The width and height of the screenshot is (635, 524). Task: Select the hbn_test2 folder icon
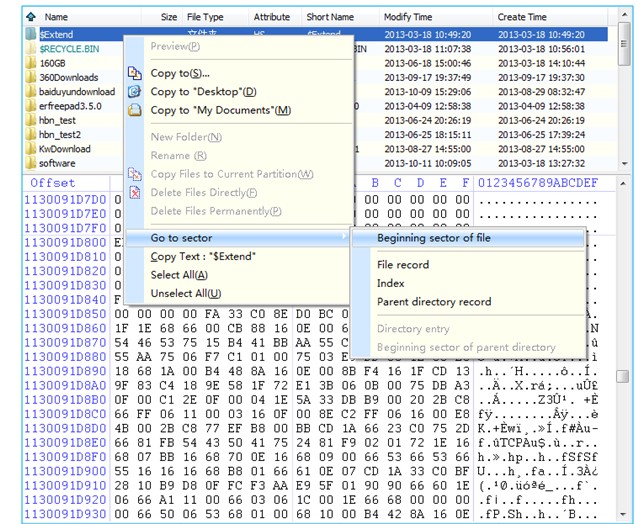[31, 134]
